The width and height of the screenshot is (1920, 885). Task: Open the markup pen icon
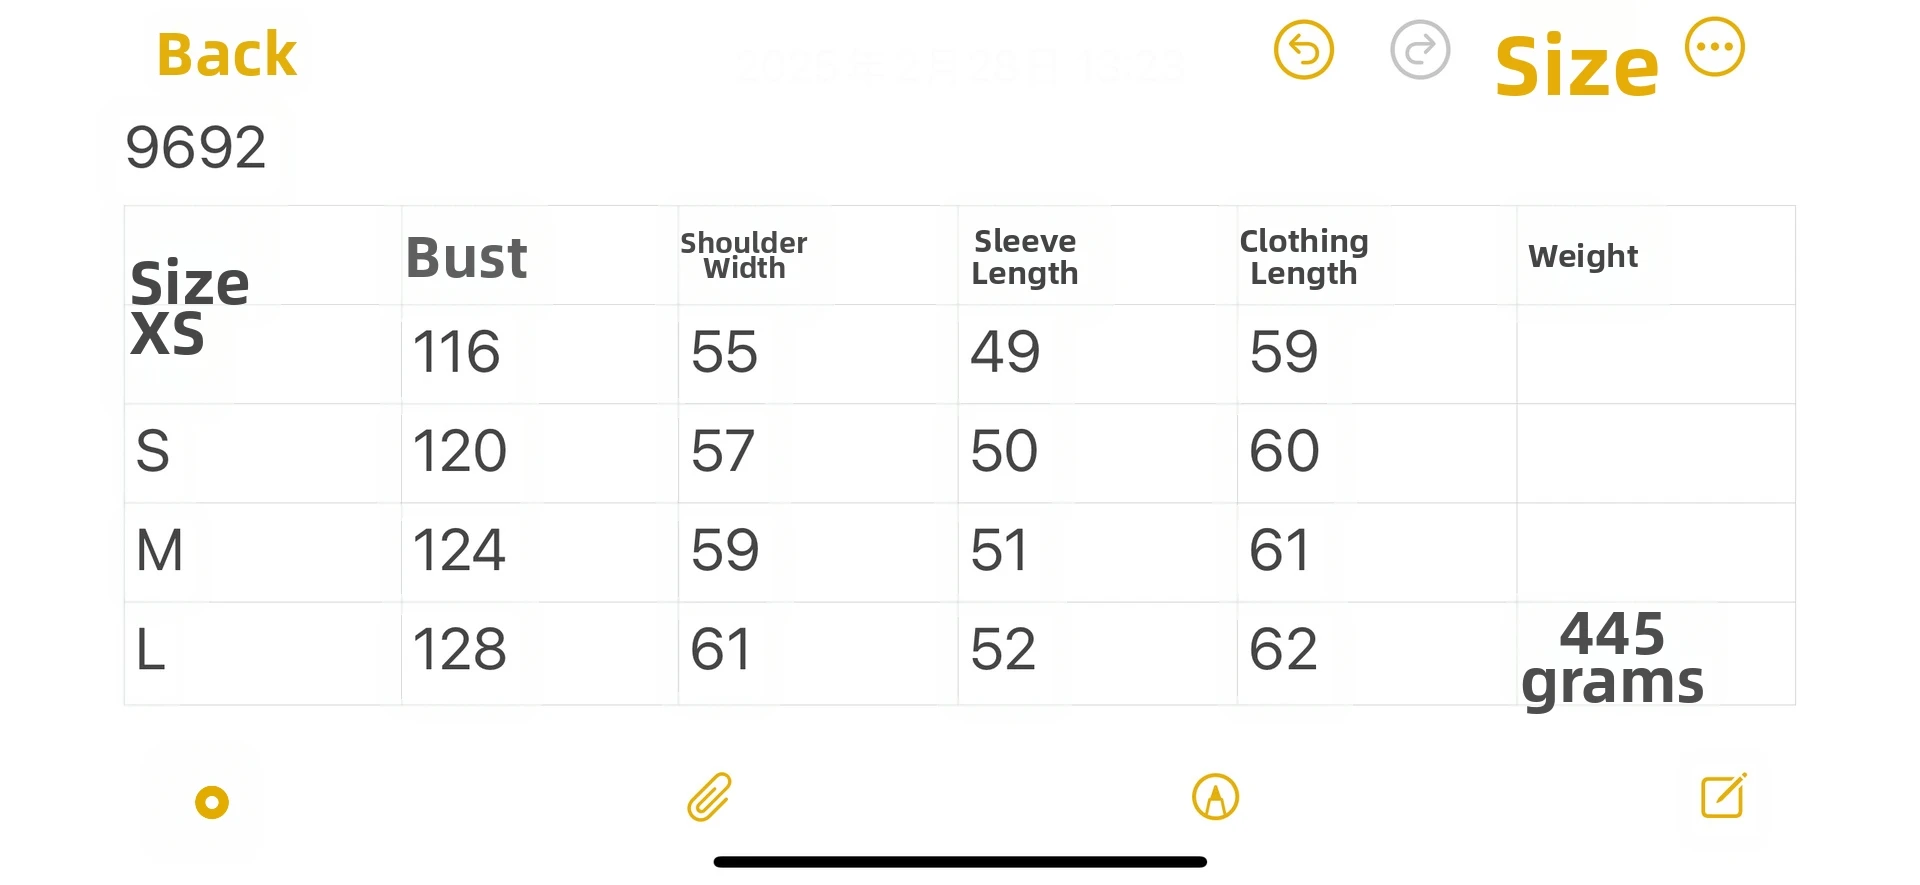[x=1215, y=798]
